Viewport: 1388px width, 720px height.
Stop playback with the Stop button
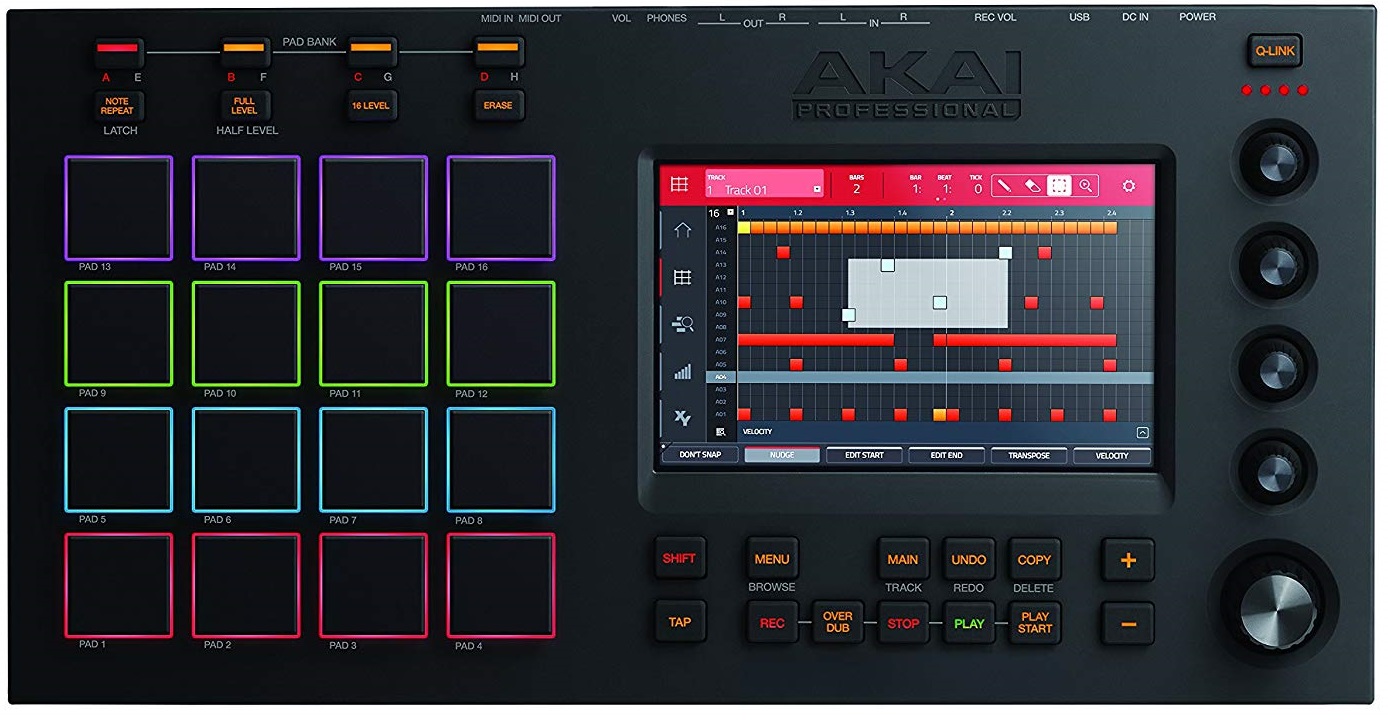(903, 622)
